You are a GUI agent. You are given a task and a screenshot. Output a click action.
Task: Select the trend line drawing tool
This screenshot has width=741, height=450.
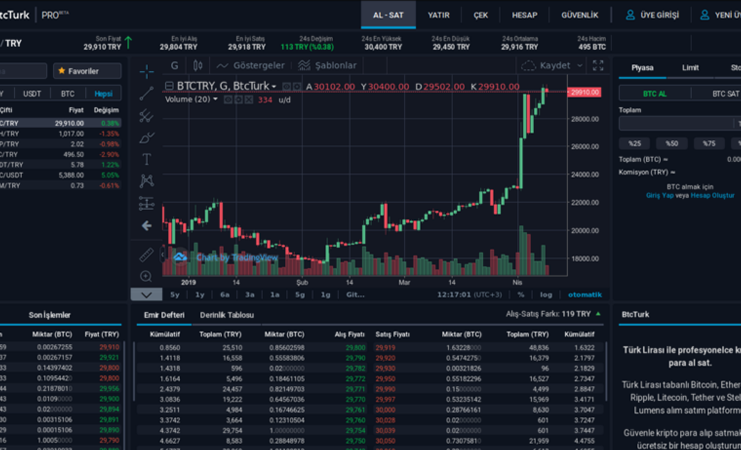[x=146, y=94]
